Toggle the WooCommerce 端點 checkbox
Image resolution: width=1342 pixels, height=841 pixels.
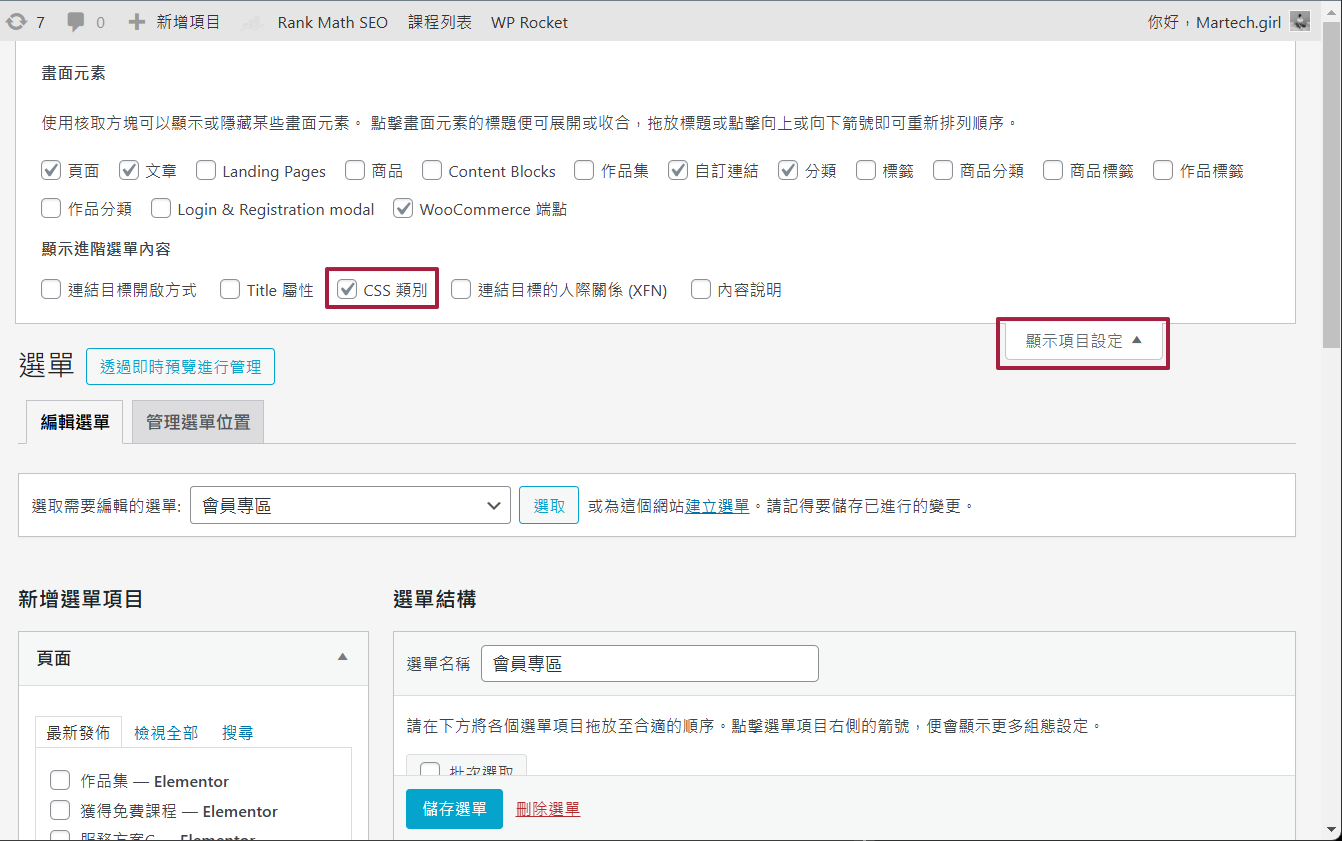coord(403,209)
